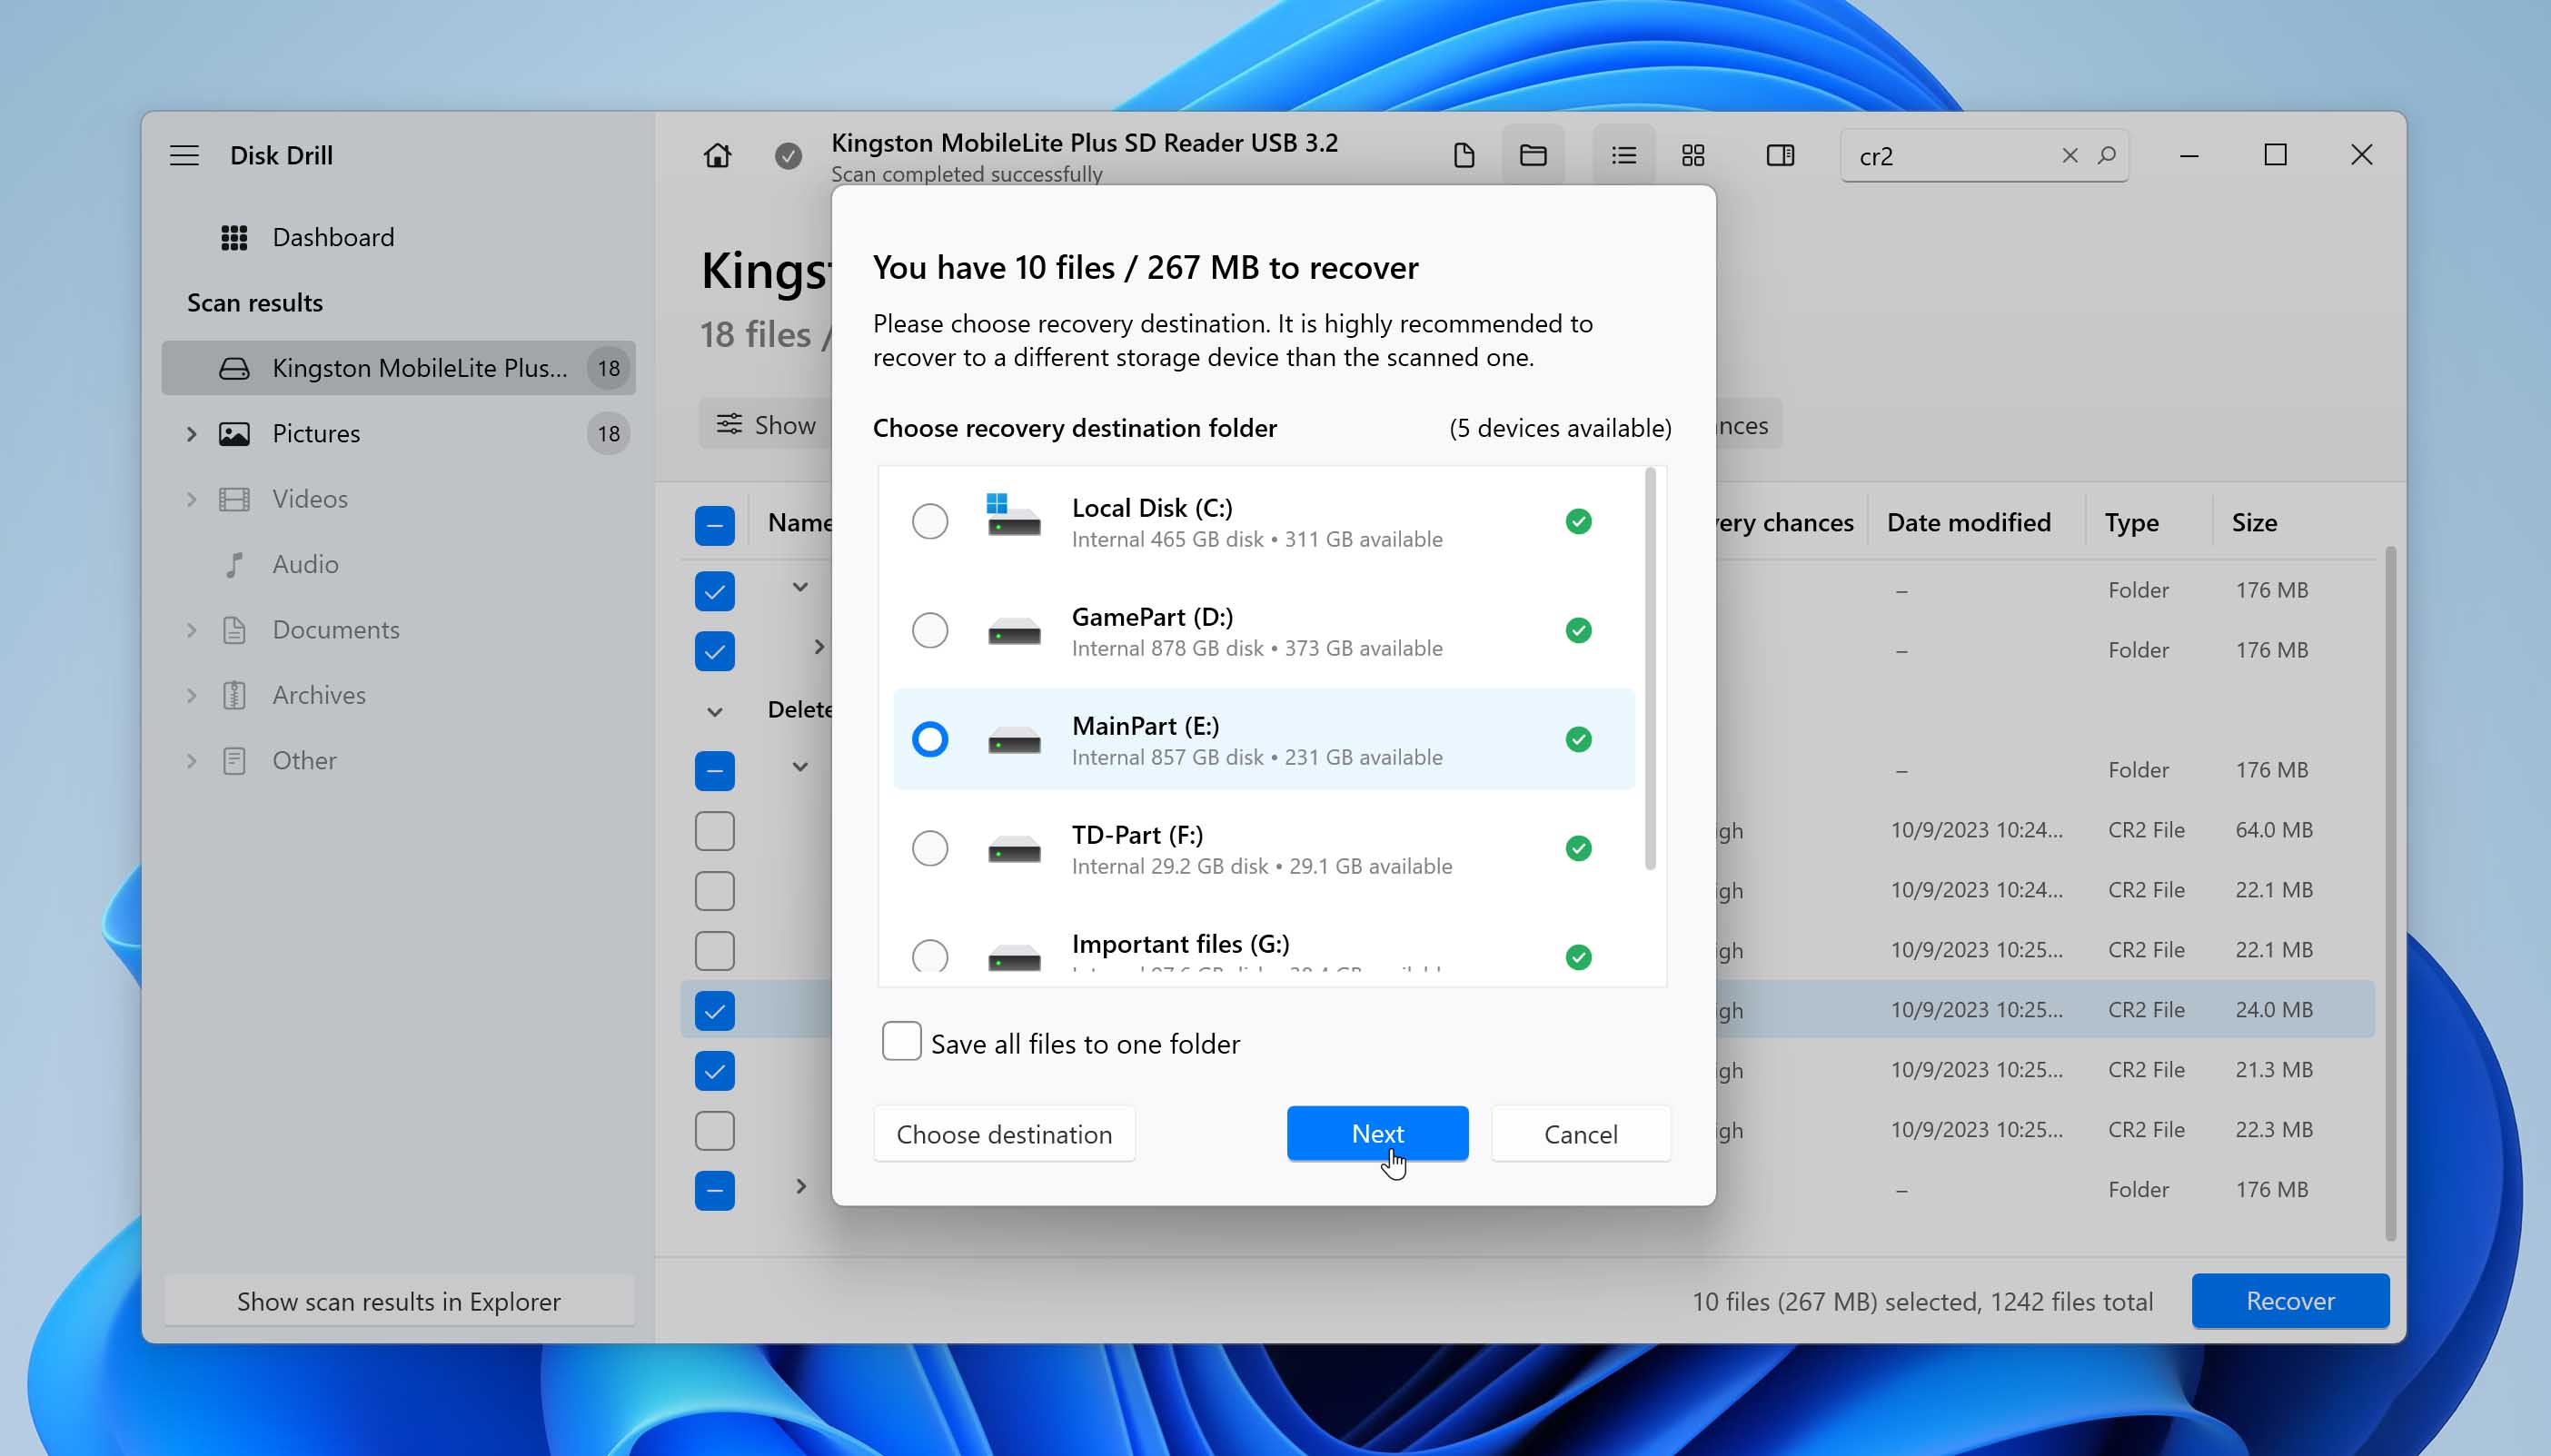Screen dimensions: 2551x1456
Task: Click Choose destination button
Action: (1004, 1133)
